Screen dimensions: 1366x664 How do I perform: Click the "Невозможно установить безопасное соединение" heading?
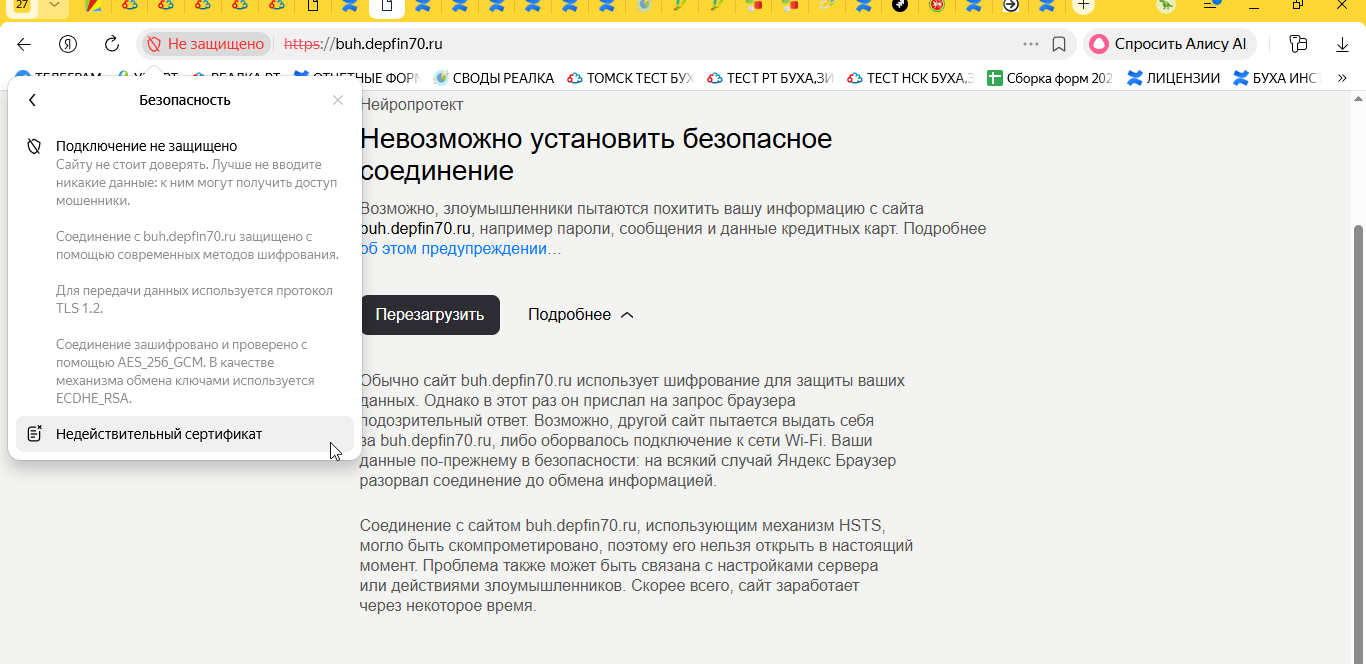click(596, 154)
